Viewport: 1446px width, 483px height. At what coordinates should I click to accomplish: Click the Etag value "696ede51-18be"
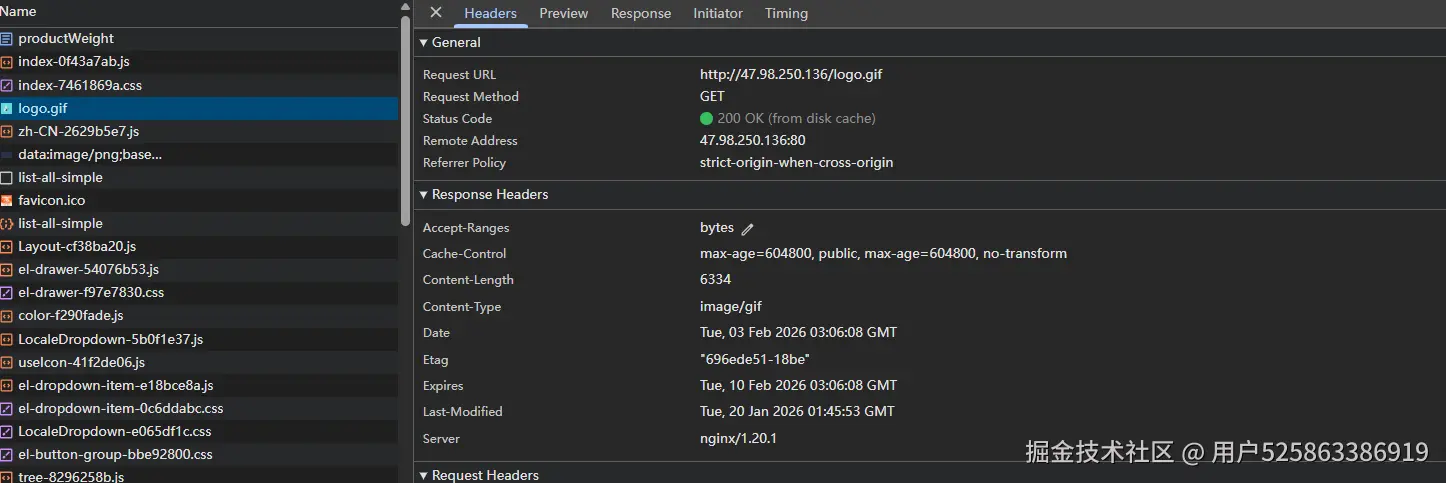755,359
